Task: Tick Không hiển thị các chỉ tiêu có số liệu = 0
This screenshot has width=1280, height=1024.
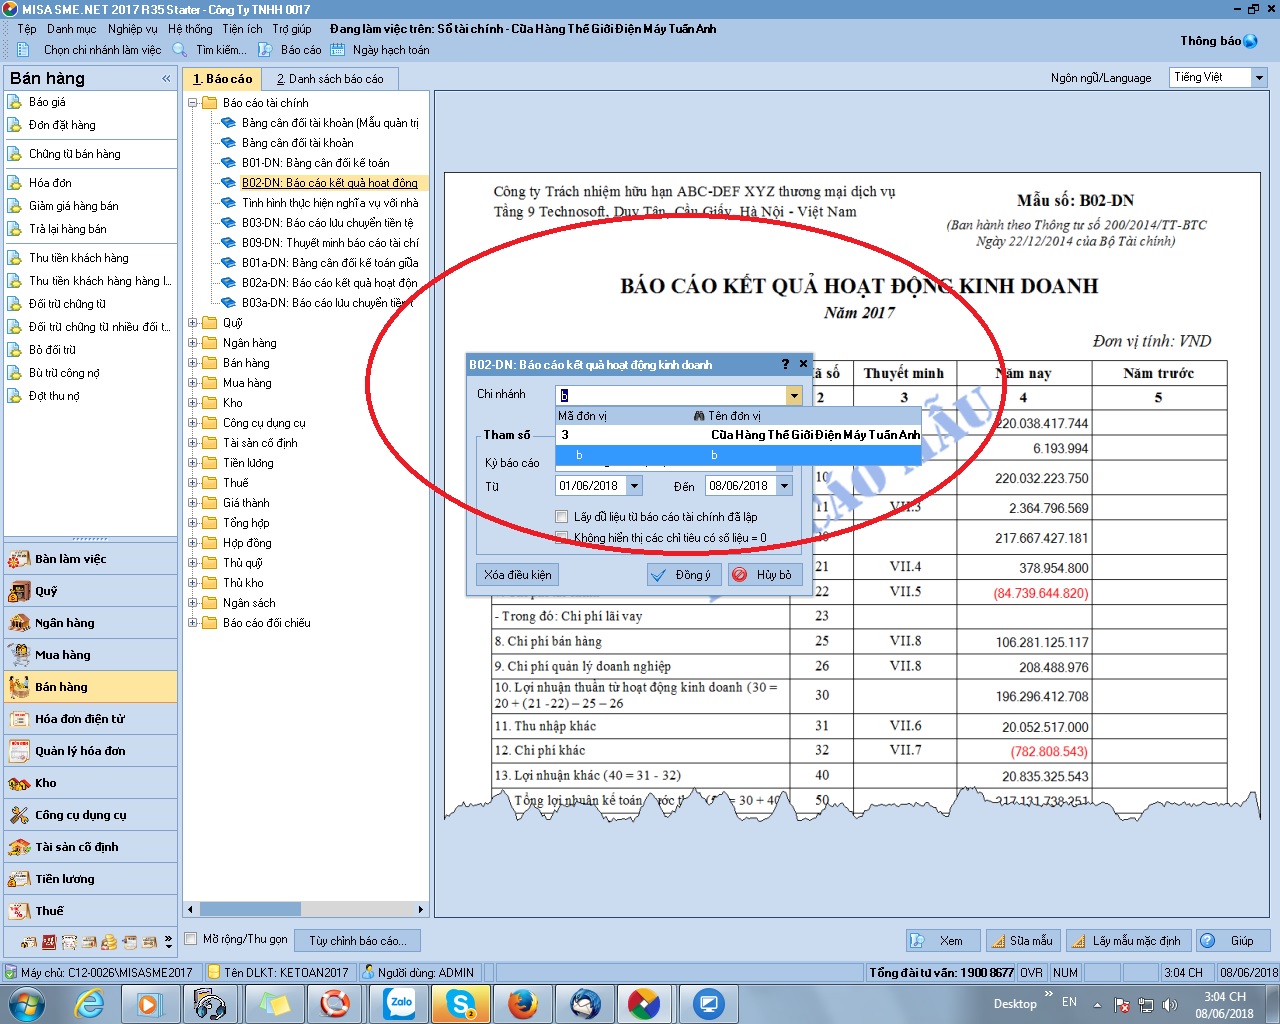Action: click(x=562, y=538)
